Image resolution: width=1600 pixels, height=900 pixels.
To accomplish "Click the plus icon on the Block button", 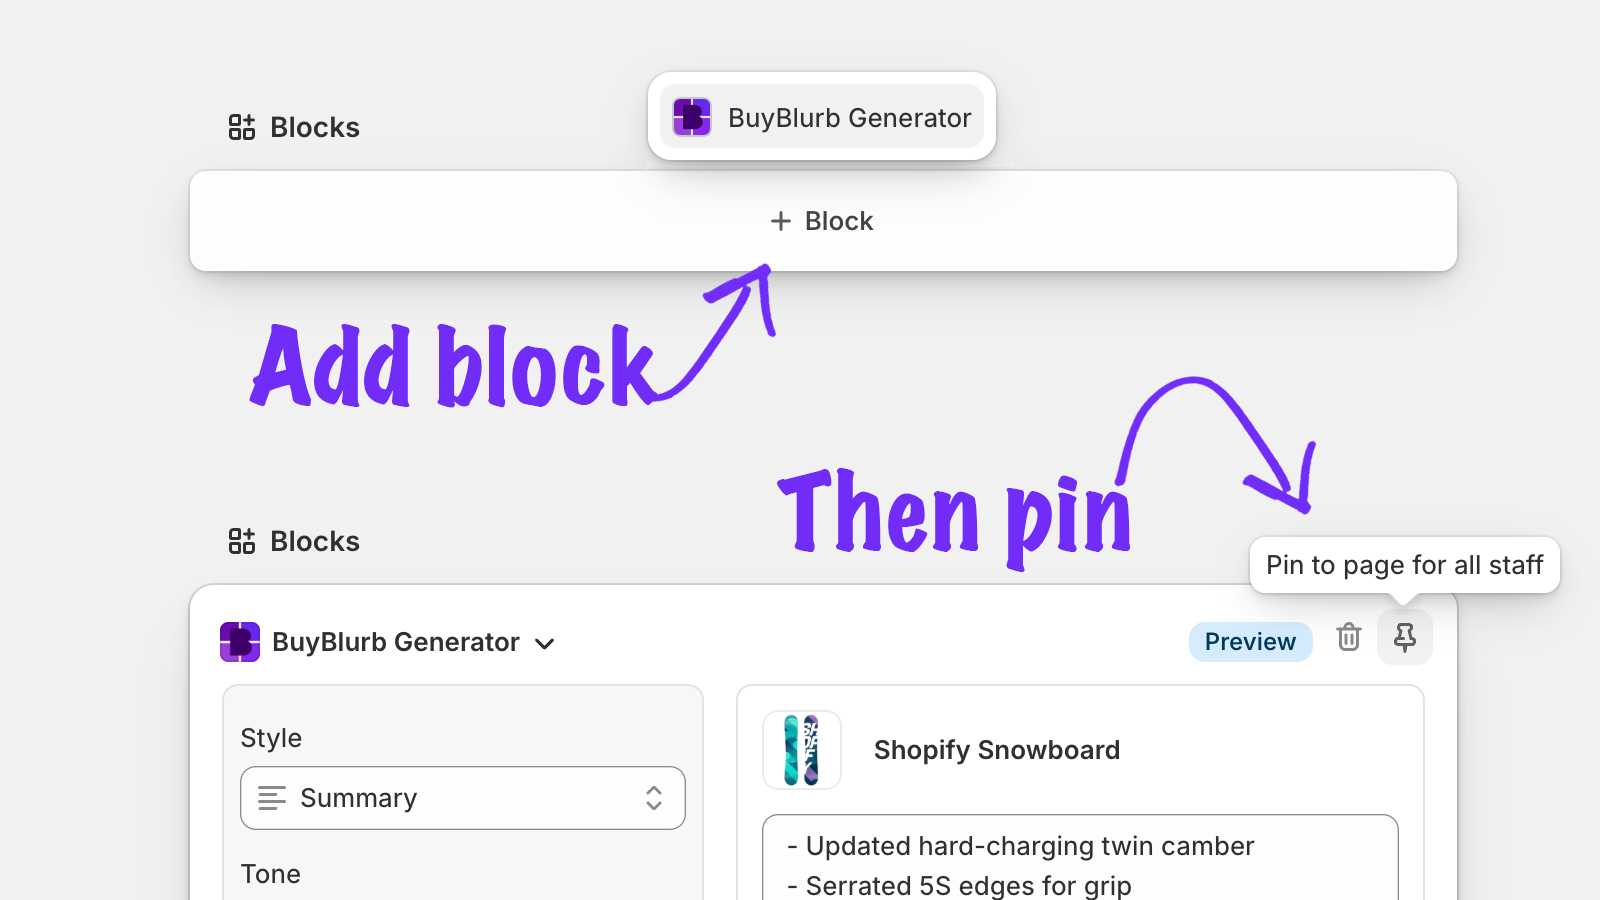I will click(x=780, y=221).
